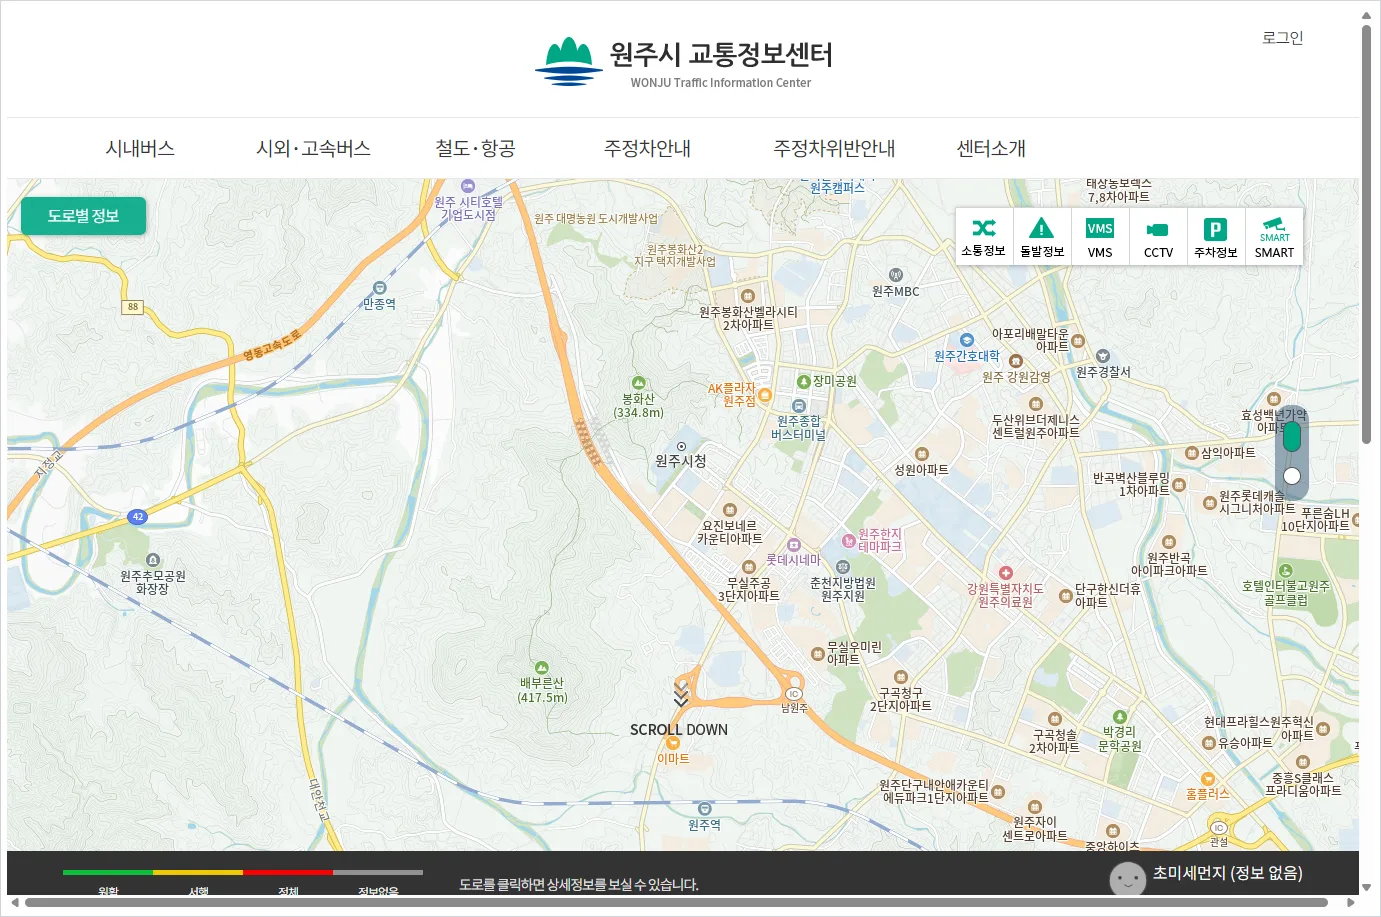Image resolution: width=1381 pixels, height=917 pixels.
Task: Select the green active page indicator dot
Action: click(x=1292, y=437)
